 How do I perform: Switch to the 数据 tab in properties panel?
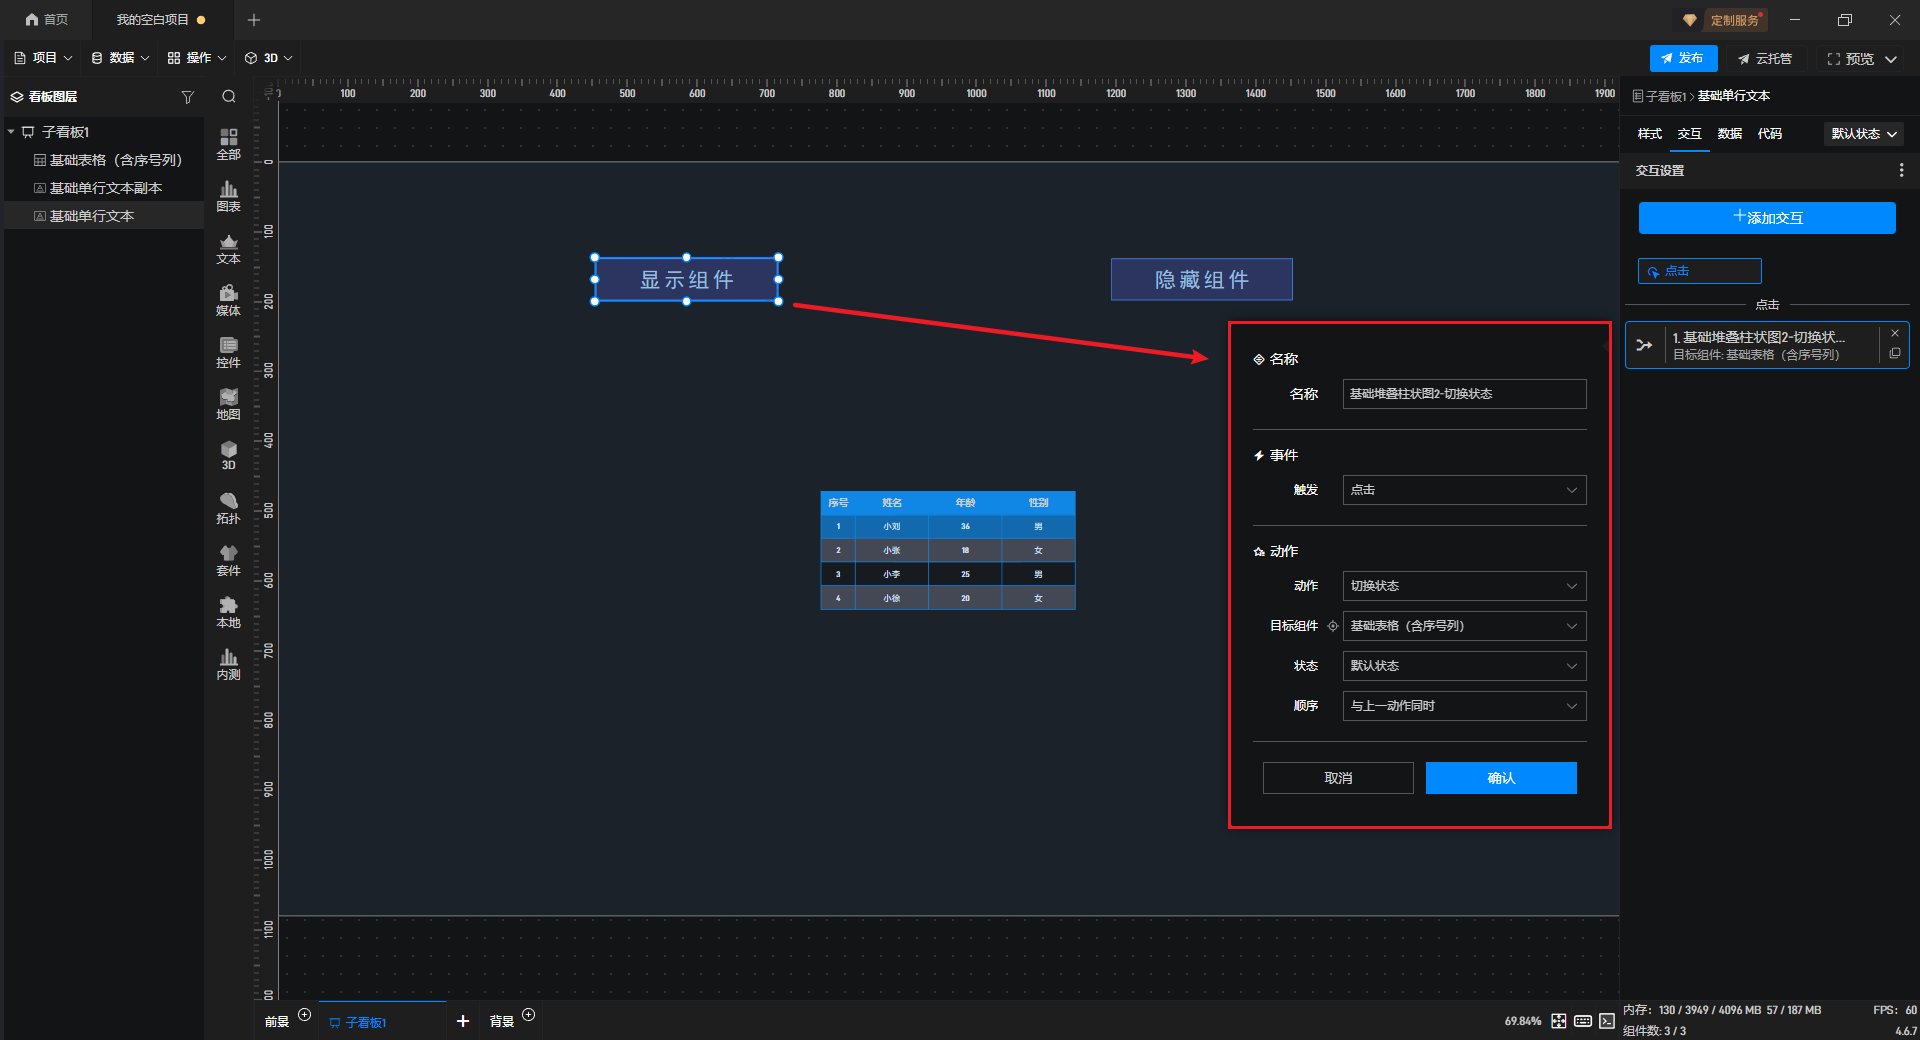(1729, 134)
